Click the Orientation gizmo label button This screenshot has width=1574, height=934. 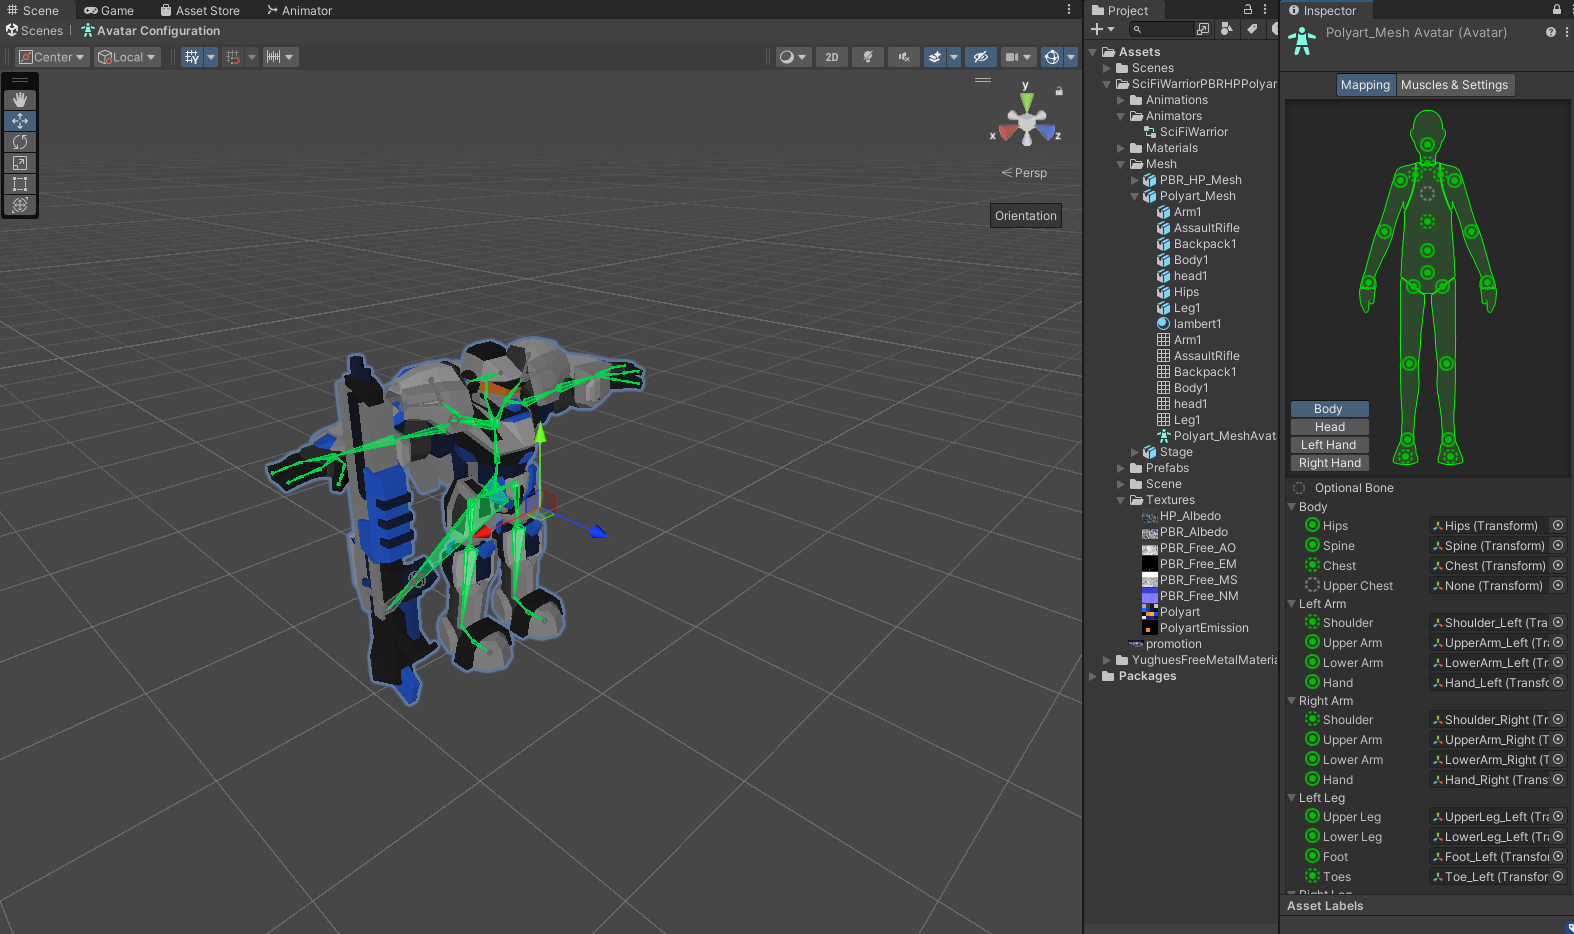click(x=1026, y=216)
